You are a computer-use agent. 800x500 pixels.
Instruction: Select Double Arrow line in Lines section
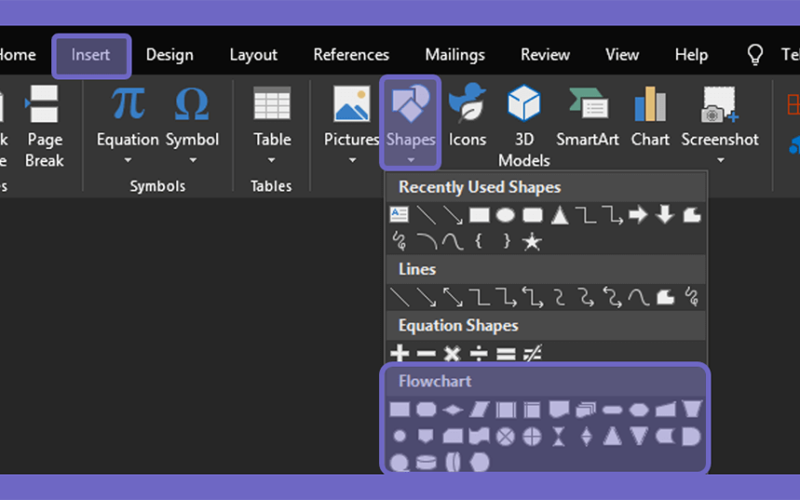[453, 297]
